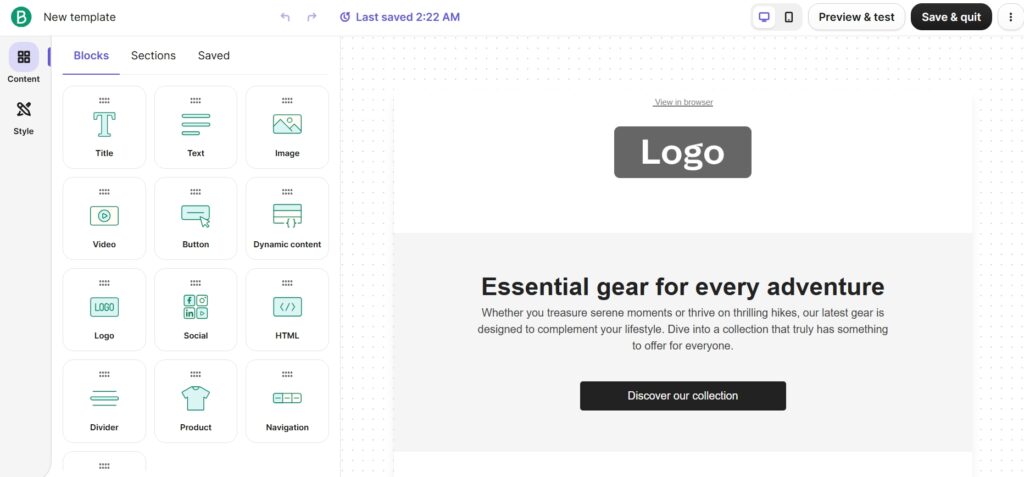This screenshot has width=1024, height=477.
Task: Select the Dynamic content block
Action: point(287,218)
